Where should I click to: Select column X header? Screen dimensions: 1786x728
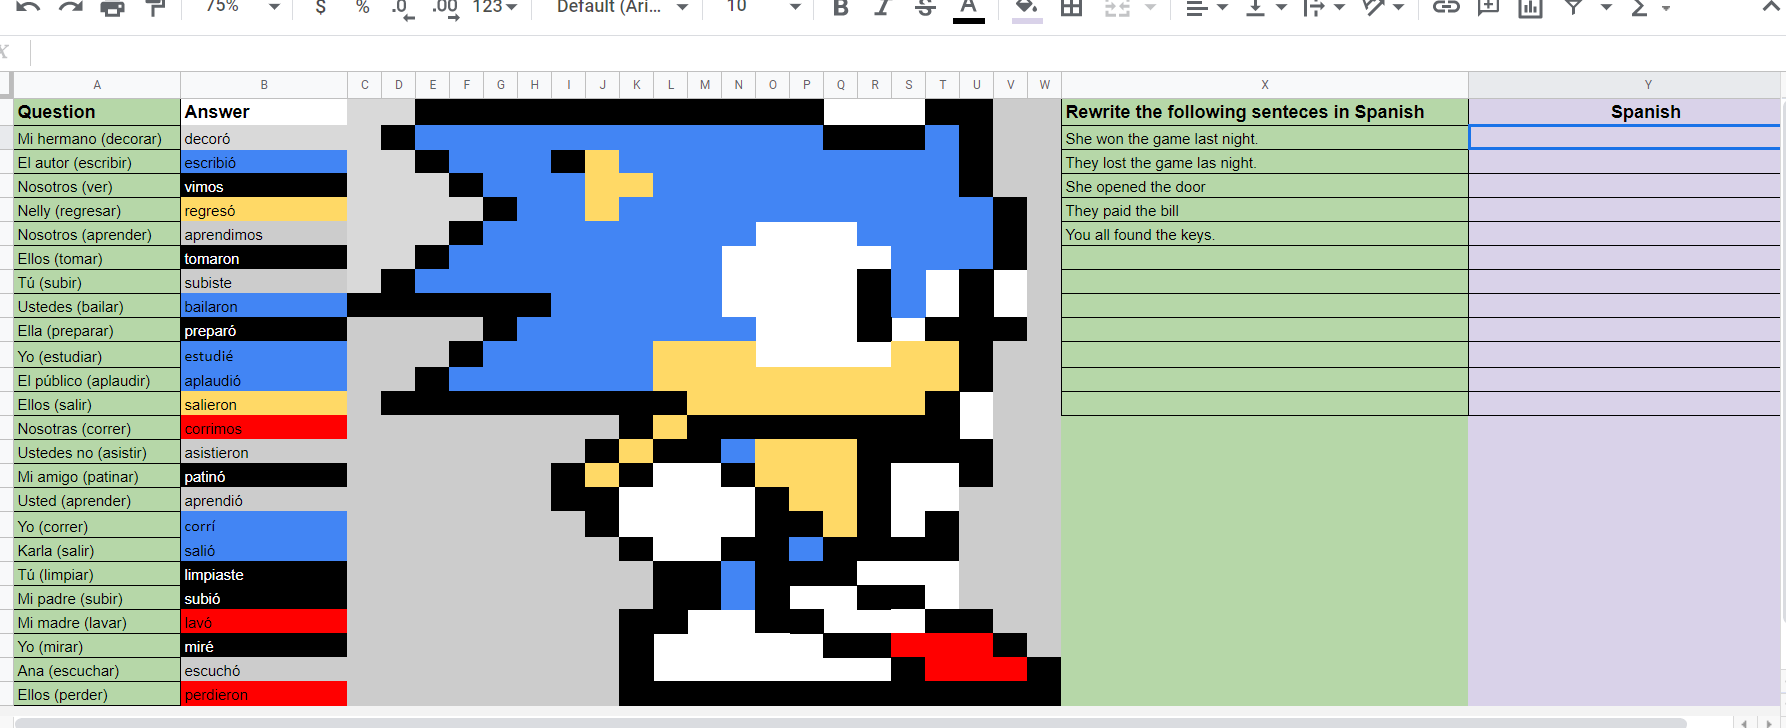pyautogui.click(x=1265, y=85)
